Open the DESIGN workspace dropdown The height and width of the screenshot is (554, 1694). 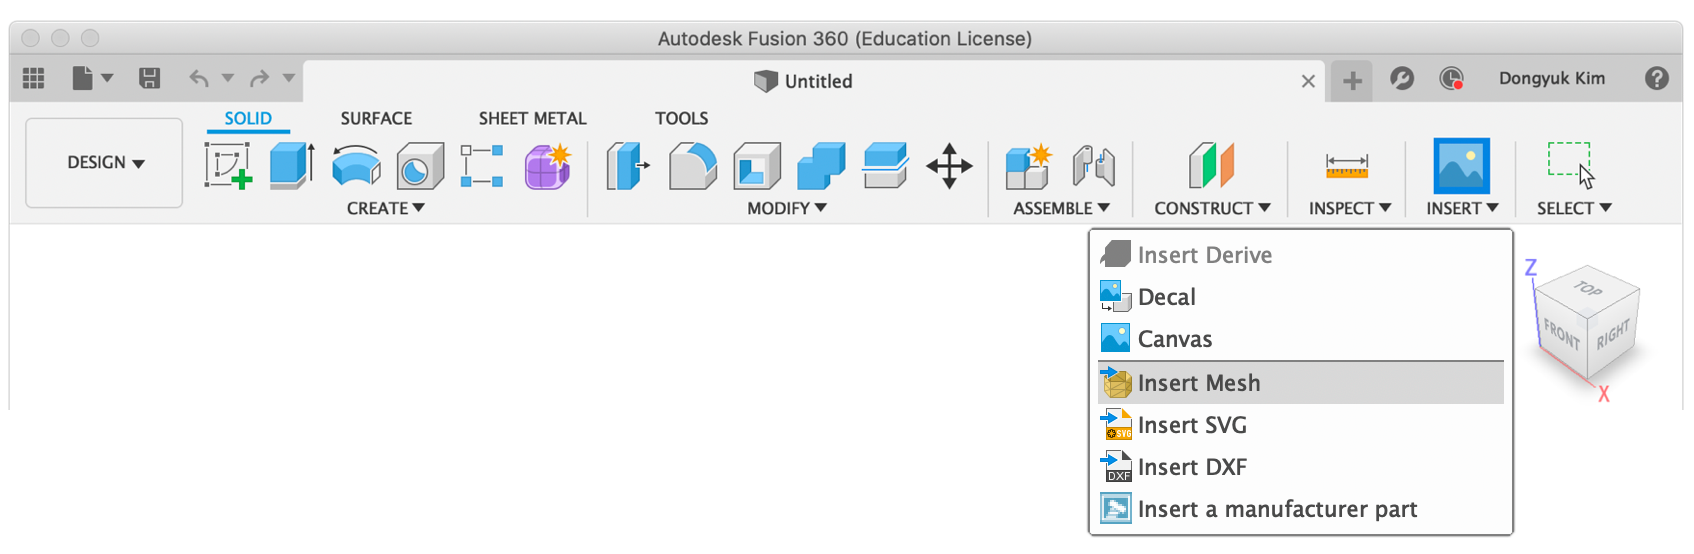coord(105,163)
